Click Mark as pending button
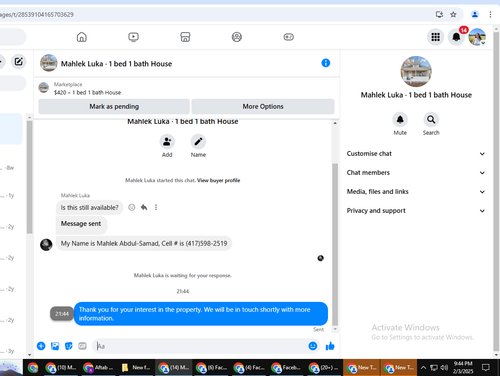The image size is (500, 376). [114, 106]
